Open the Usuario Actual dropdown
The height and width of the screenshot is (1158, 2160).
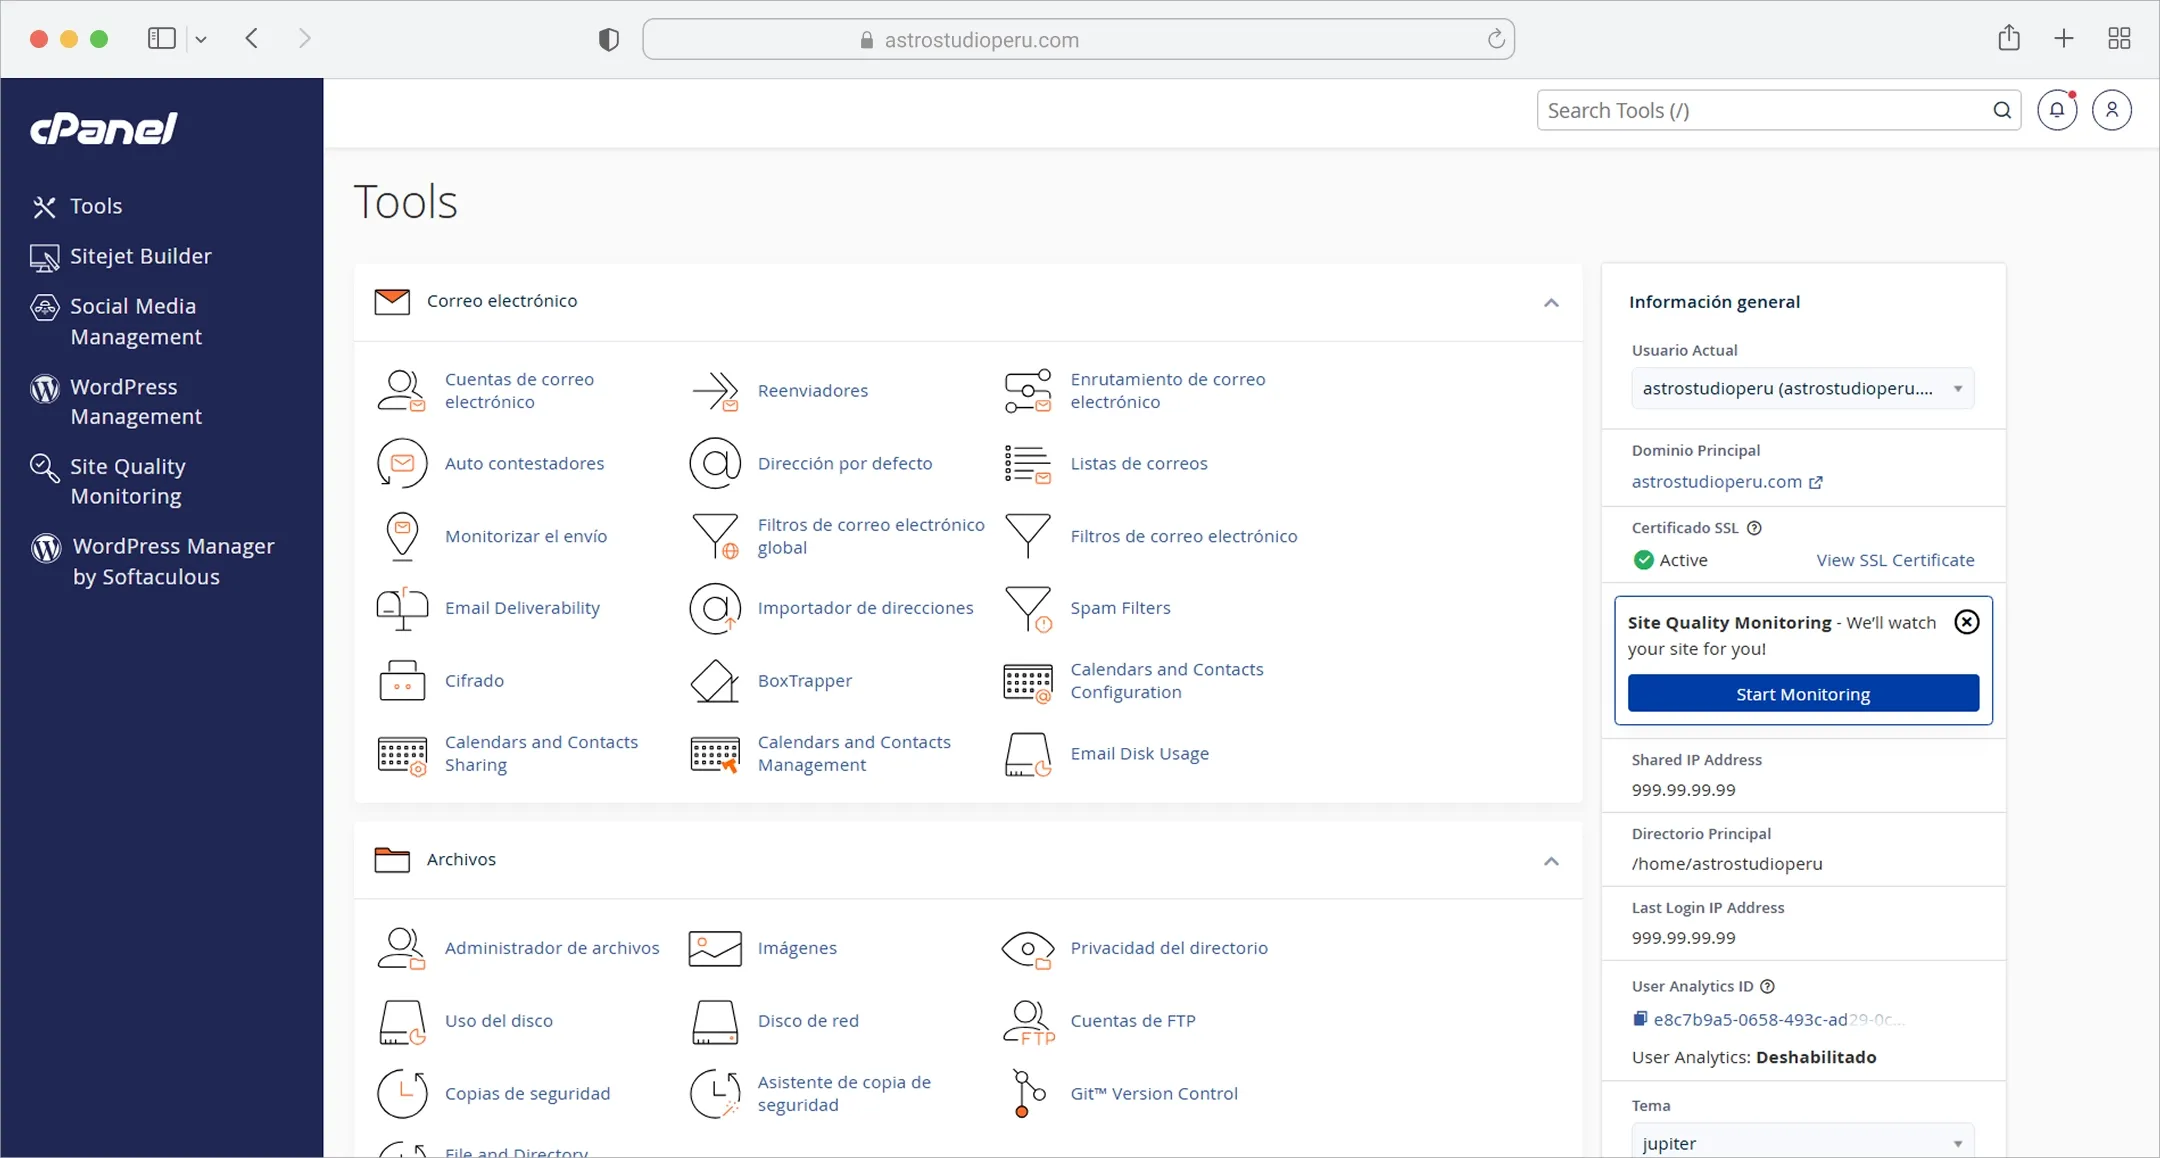pos(1802,389)
